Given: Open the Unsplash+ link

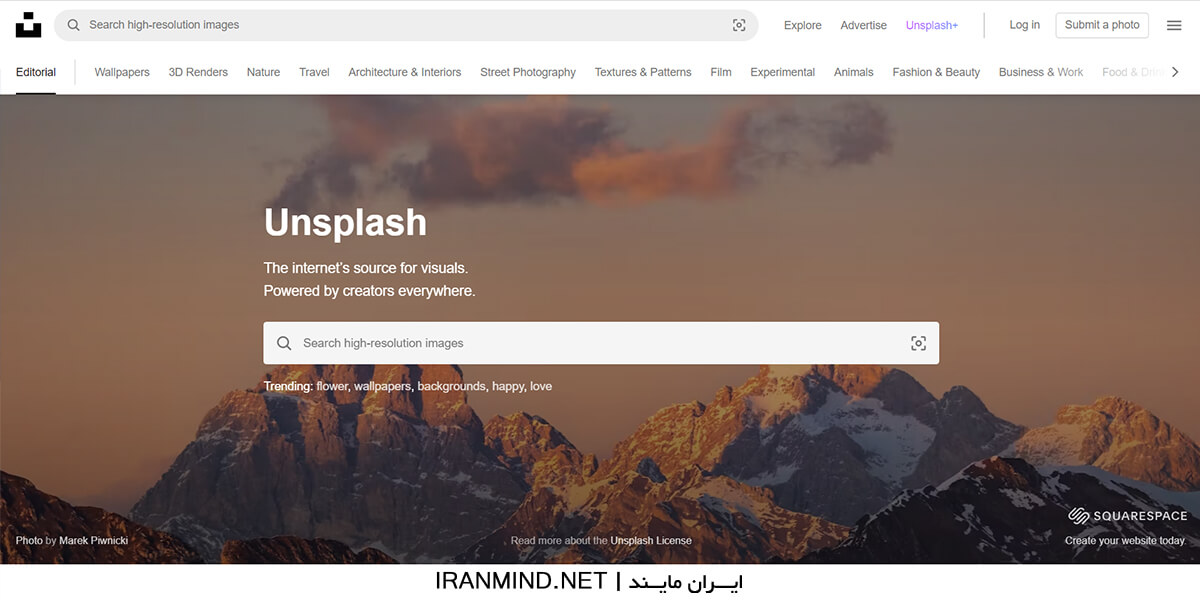Looking at the screenshot, I should coord(931,25).
